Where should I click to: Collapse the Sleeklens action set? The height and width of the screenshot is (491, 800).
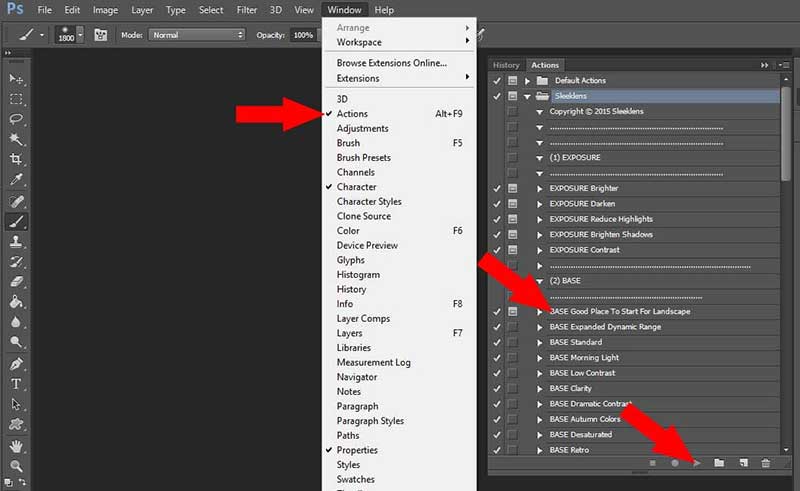coord(528,96)
